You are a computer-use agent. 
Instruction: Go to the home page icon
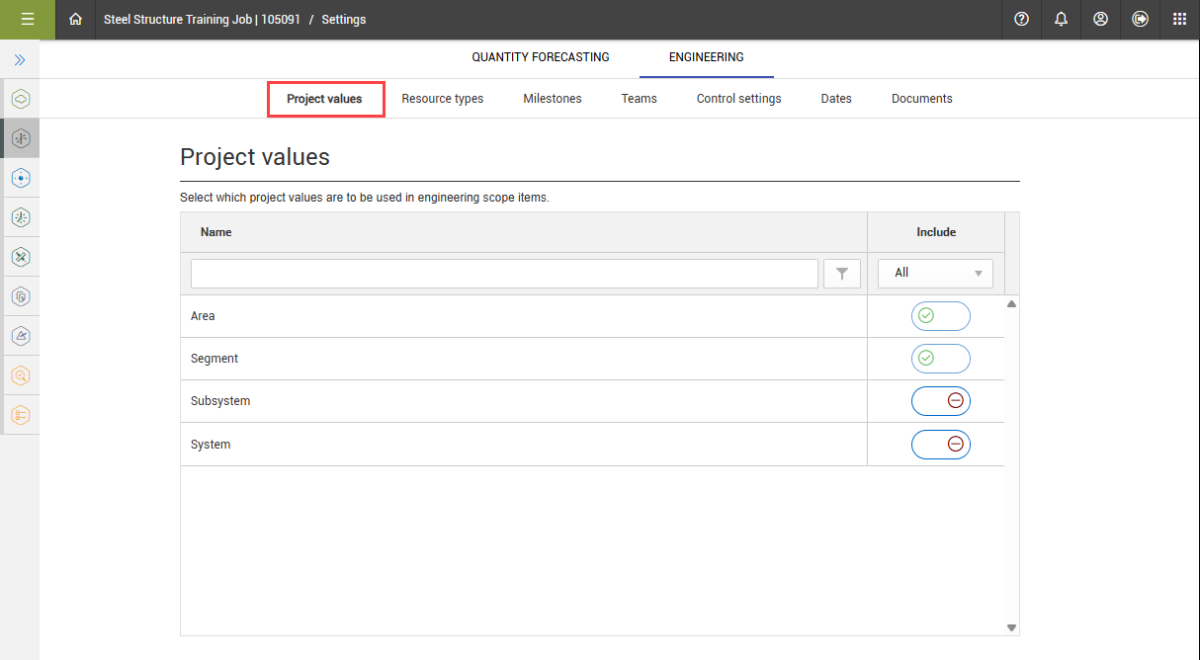(76, 19)
